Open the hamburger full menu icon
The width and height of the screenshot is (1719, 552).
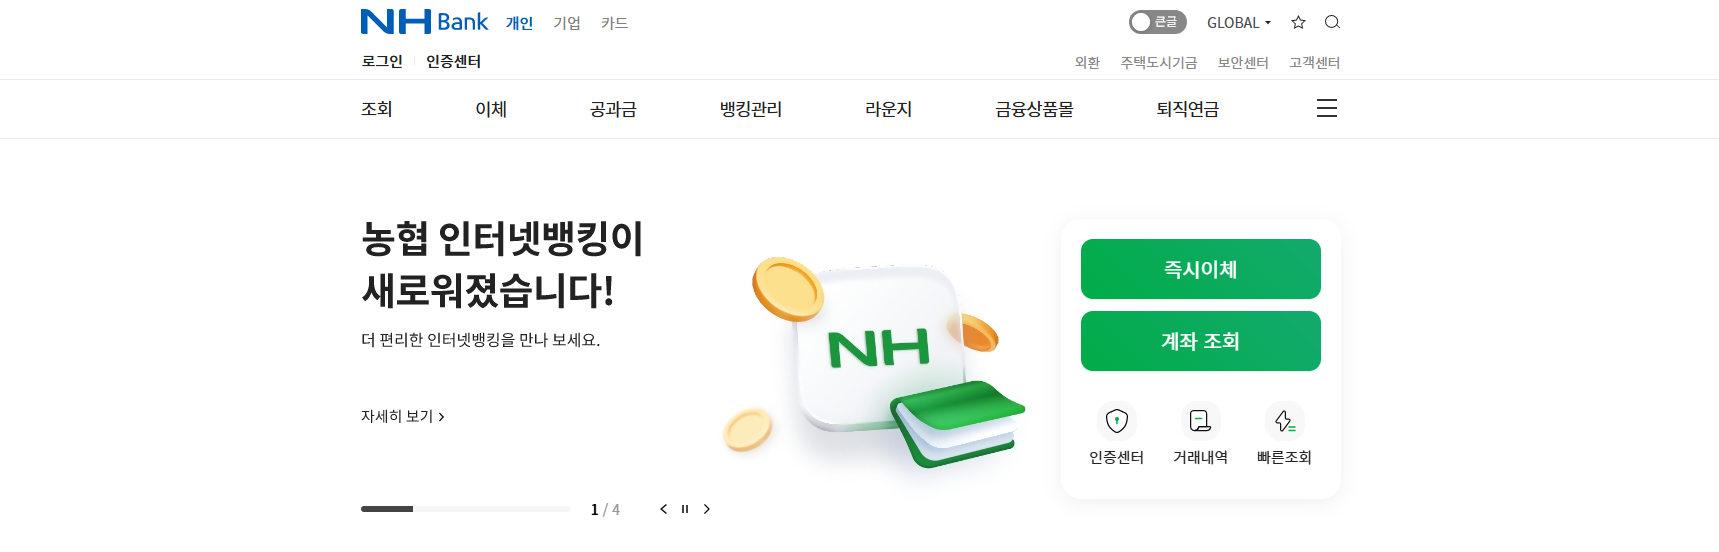click(x=1327, y=108)
